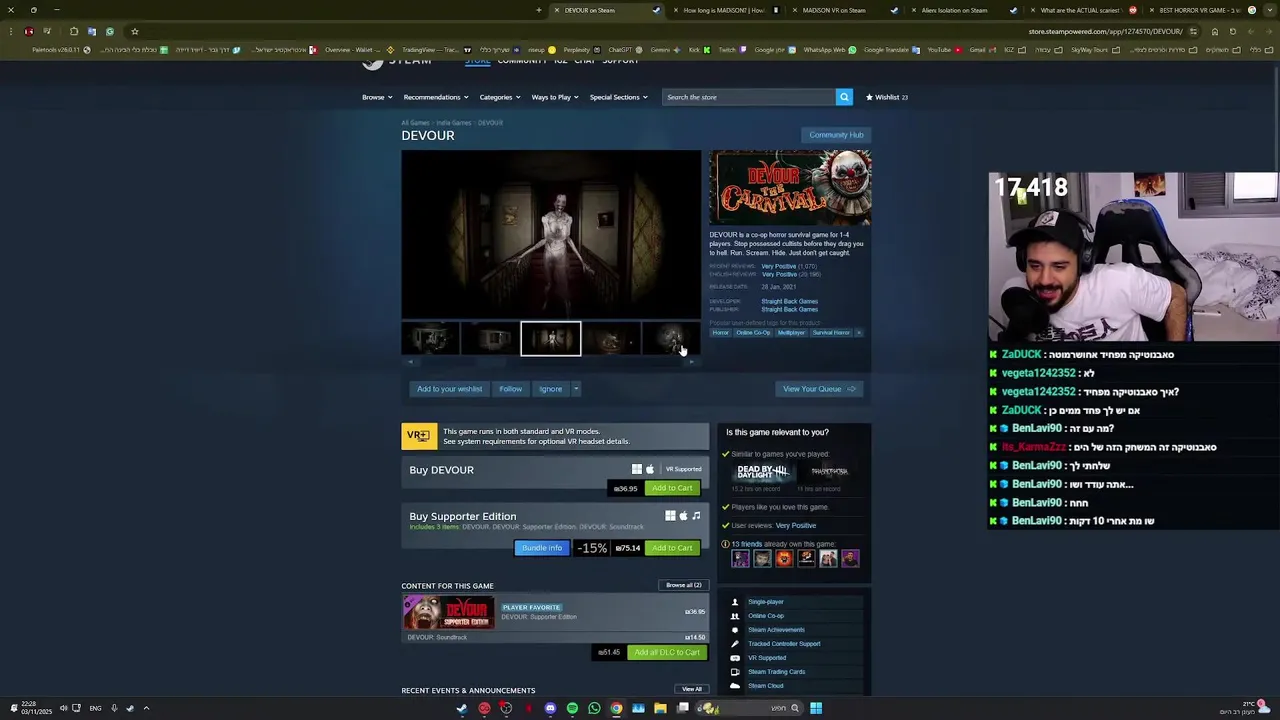
Task: Select the first screenshot thumbnail
Action: point(431,339)
